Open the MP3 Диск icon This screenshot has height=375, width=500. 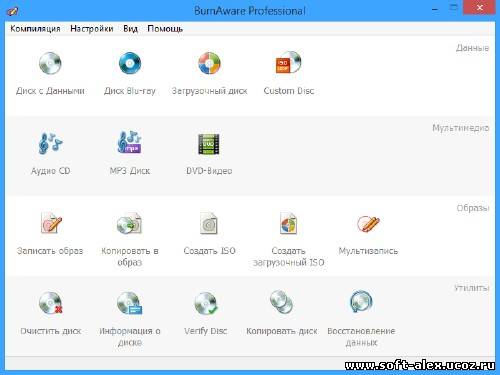point(130,142)
